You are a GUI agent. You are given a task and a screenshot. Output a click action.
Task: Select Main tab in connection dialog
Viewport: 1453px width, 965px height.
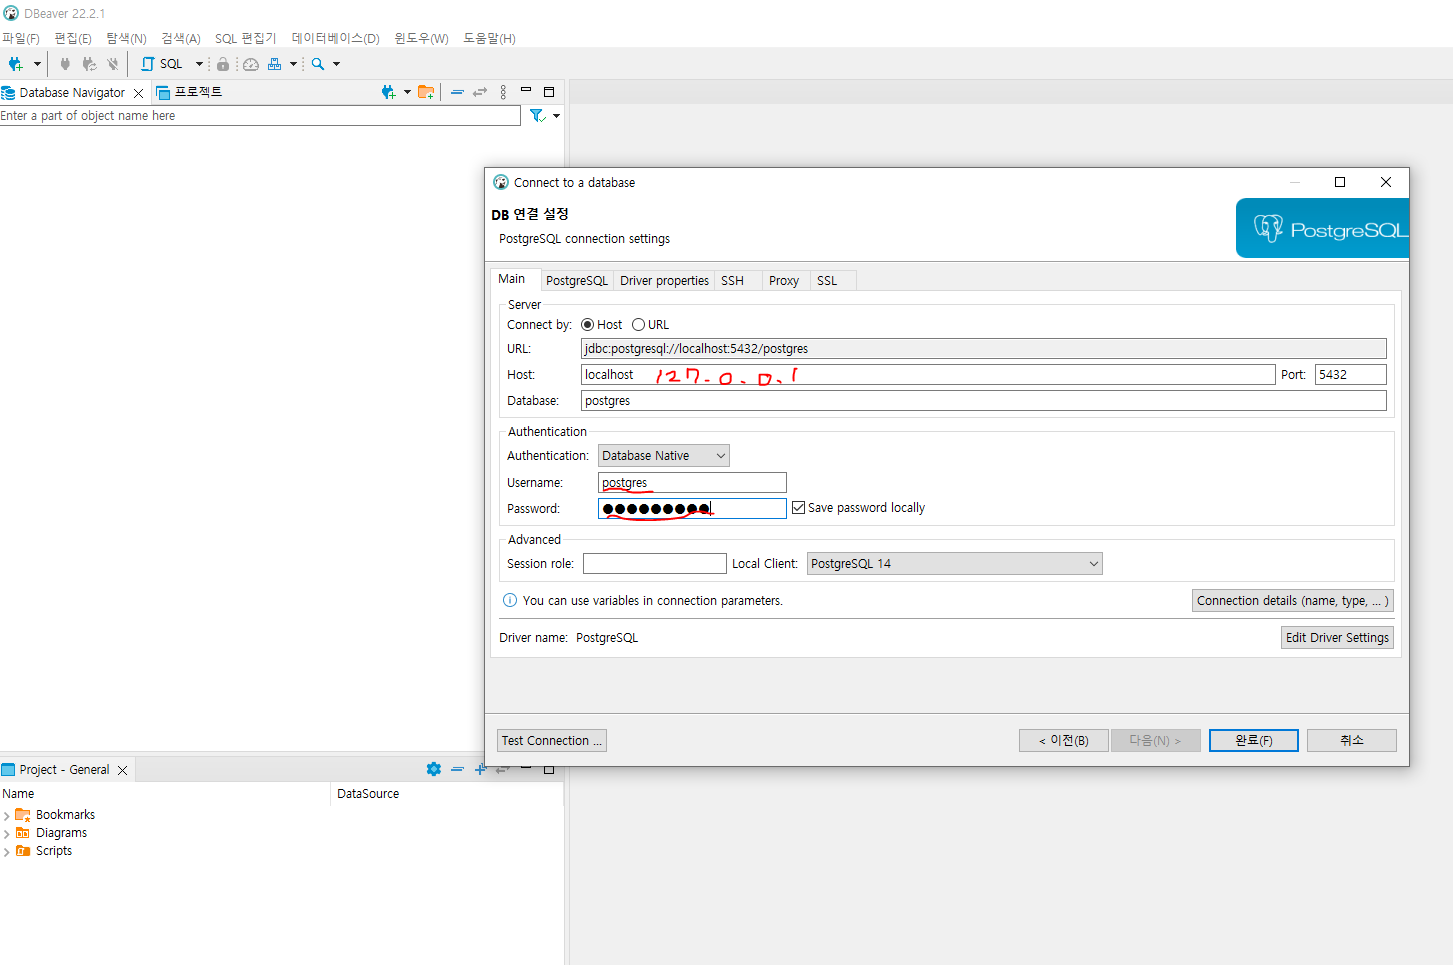pos(512,279)
